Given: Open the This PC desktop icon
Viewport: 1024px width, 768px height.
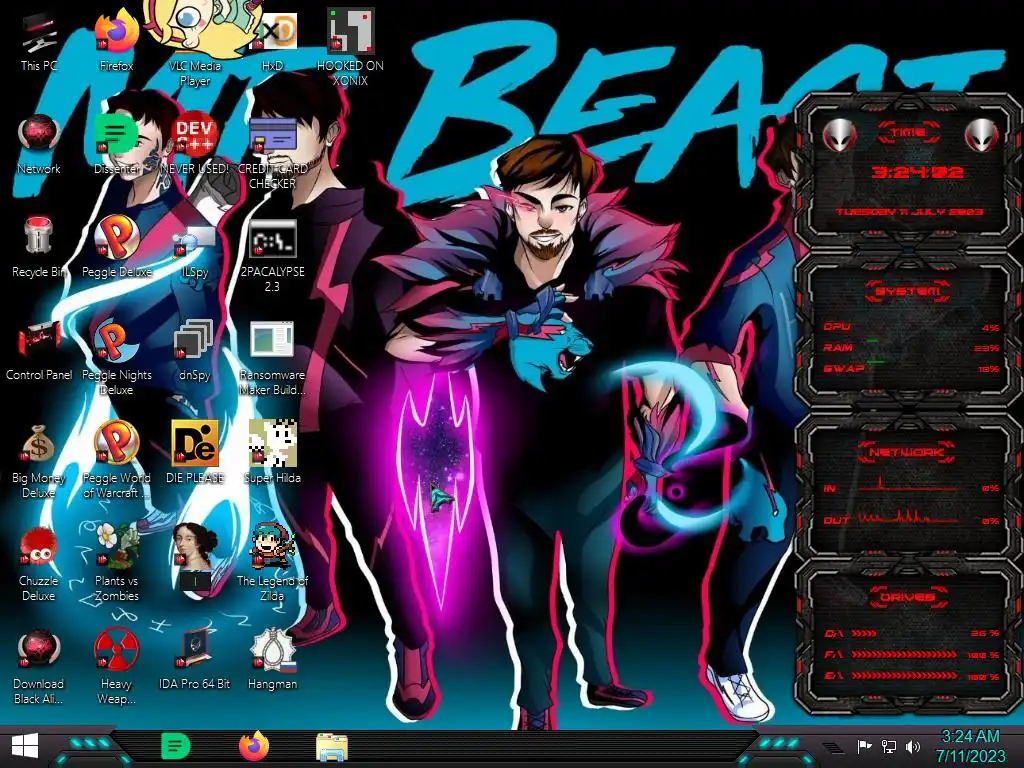Looking at the screenshot, I should 39,42.
